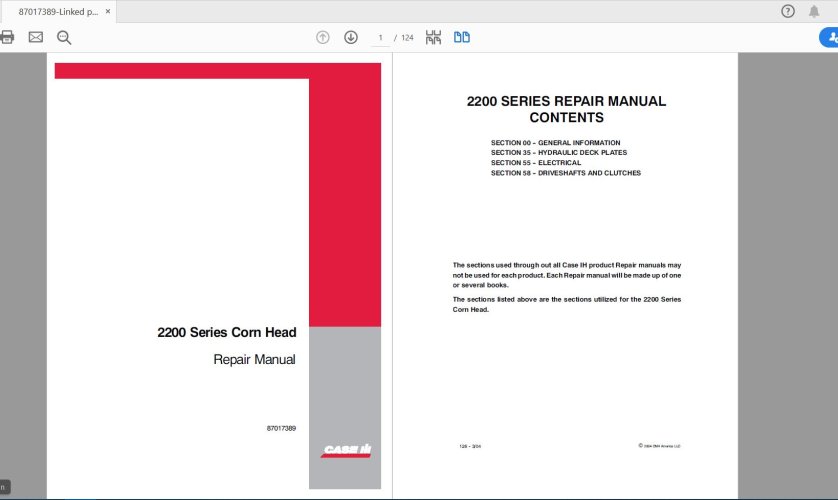This screenshot has width=838, height=500.
Task: Select the cover title '2200 Series Corn Head'
Action: coord(227,332)
